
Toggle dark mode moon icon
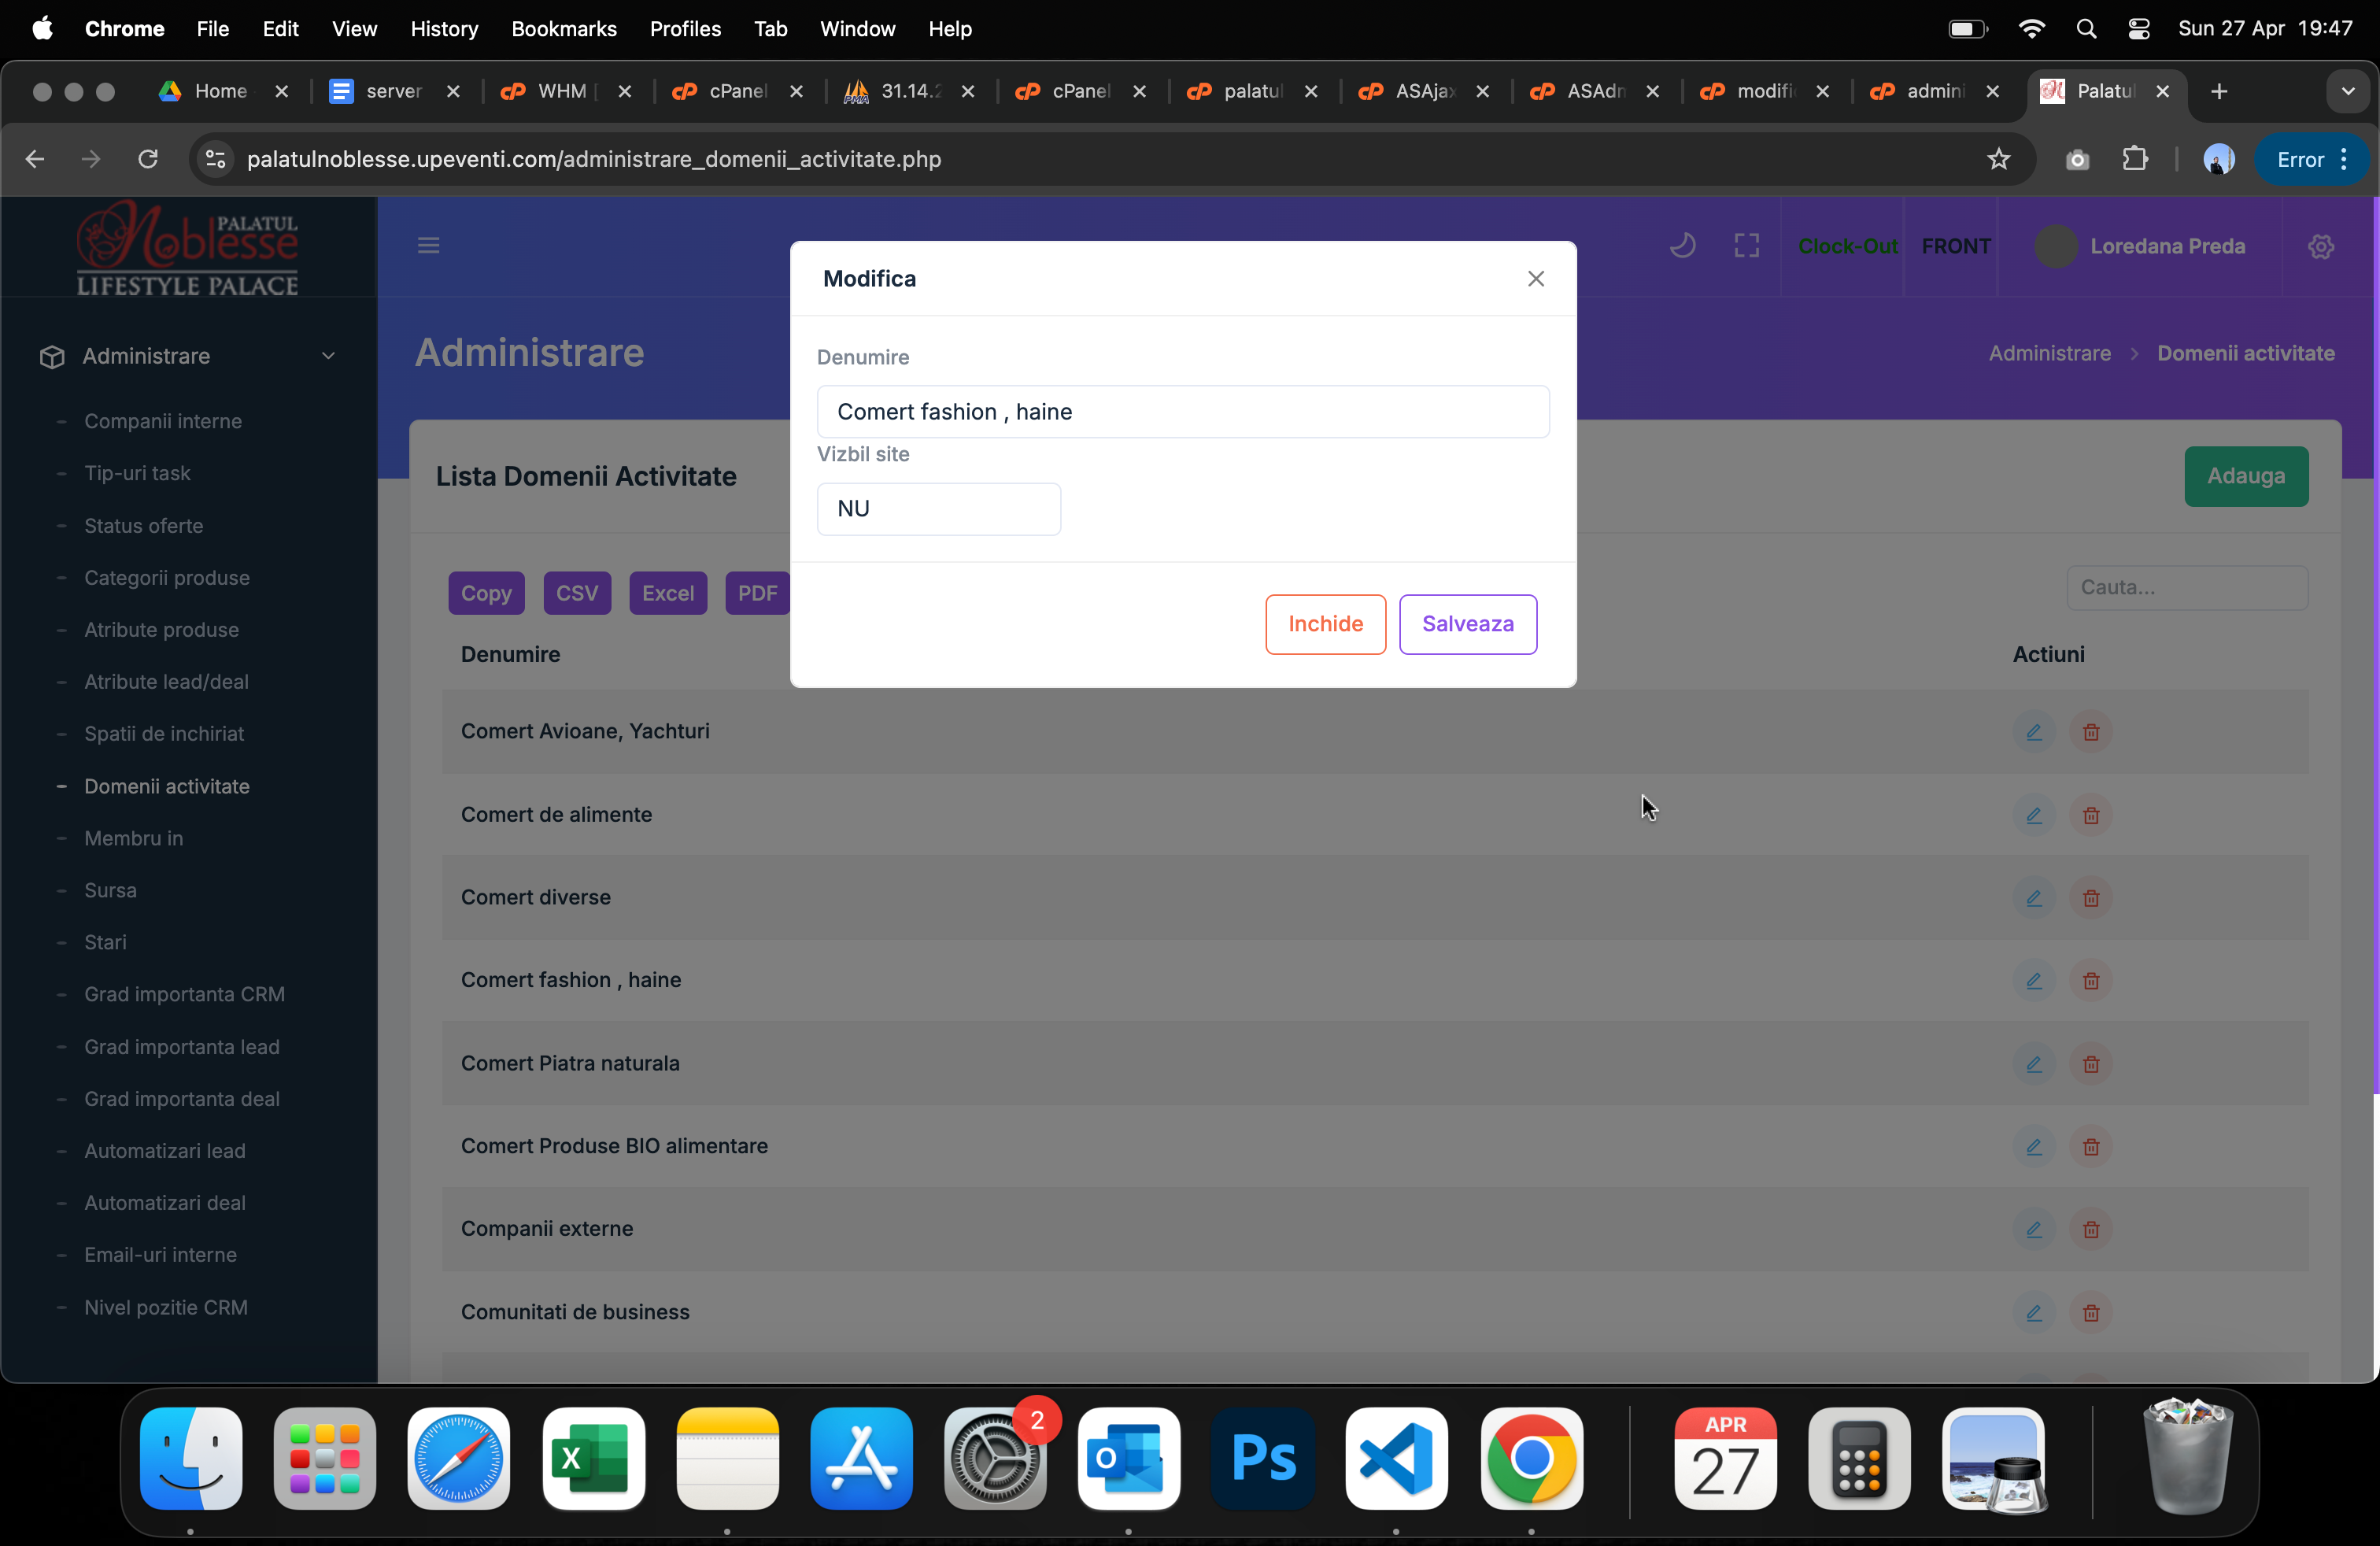1682,245
